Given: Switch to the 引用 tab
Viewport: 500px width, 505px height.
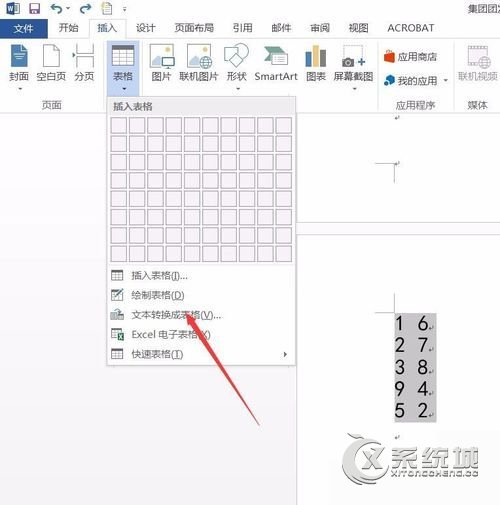Looking at the screenshot, I should tap(242, 28).
